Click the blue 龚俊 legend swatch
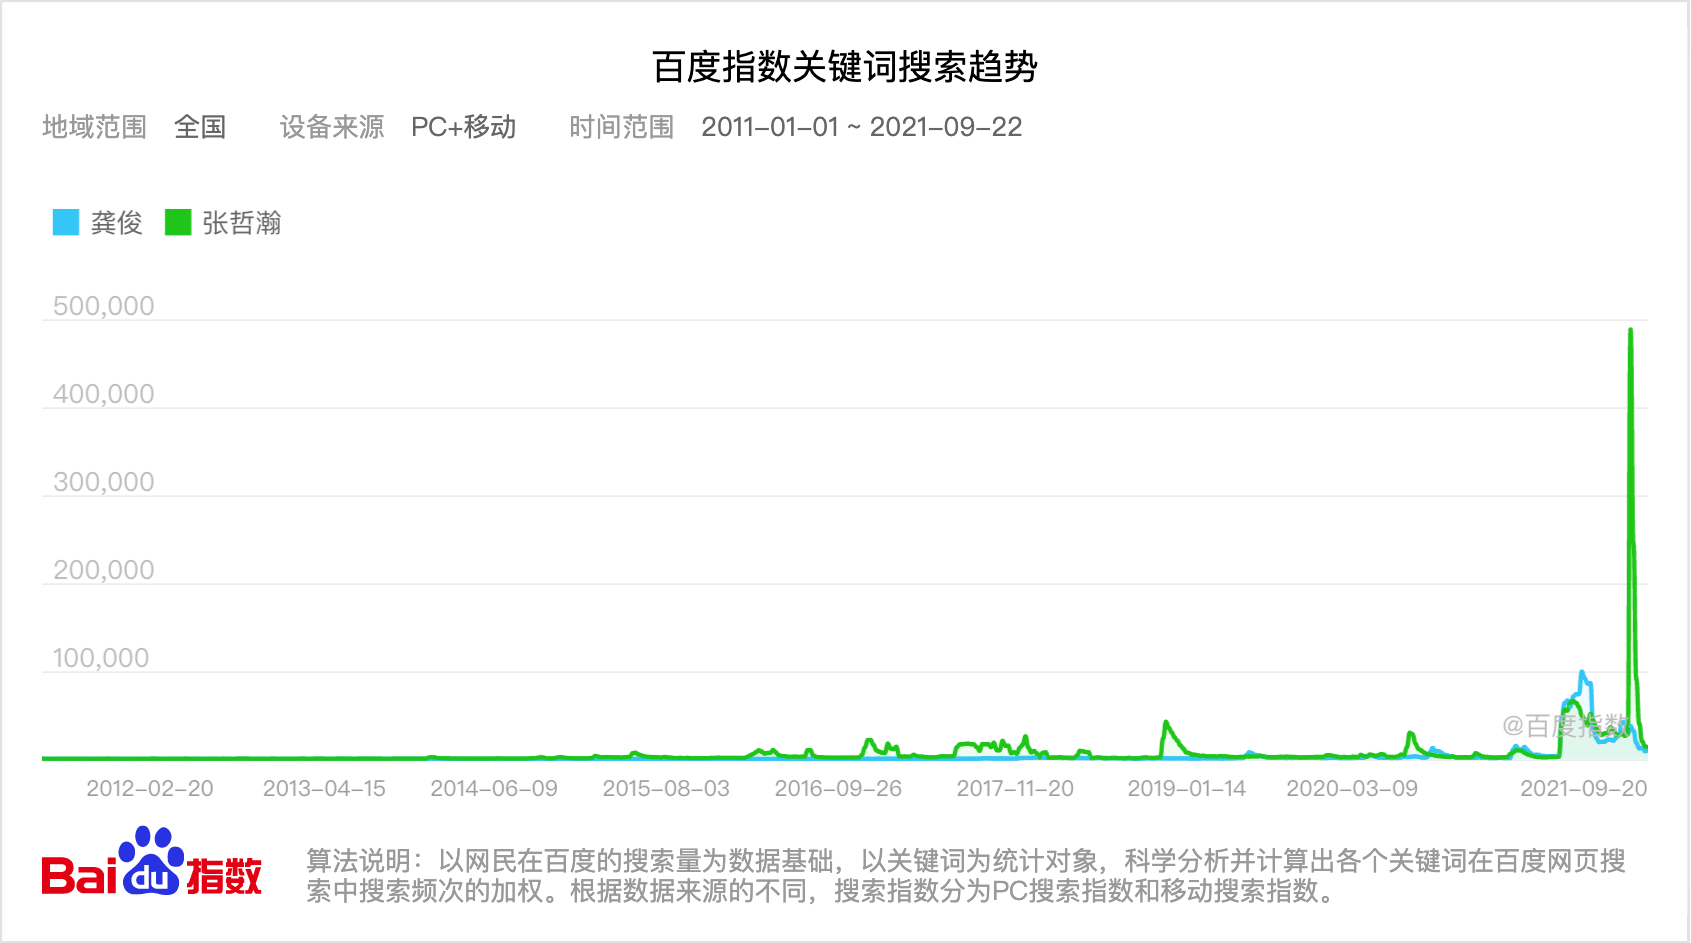Image resolution: width=1691 pixels, height=943 pixels. [66, 222]
